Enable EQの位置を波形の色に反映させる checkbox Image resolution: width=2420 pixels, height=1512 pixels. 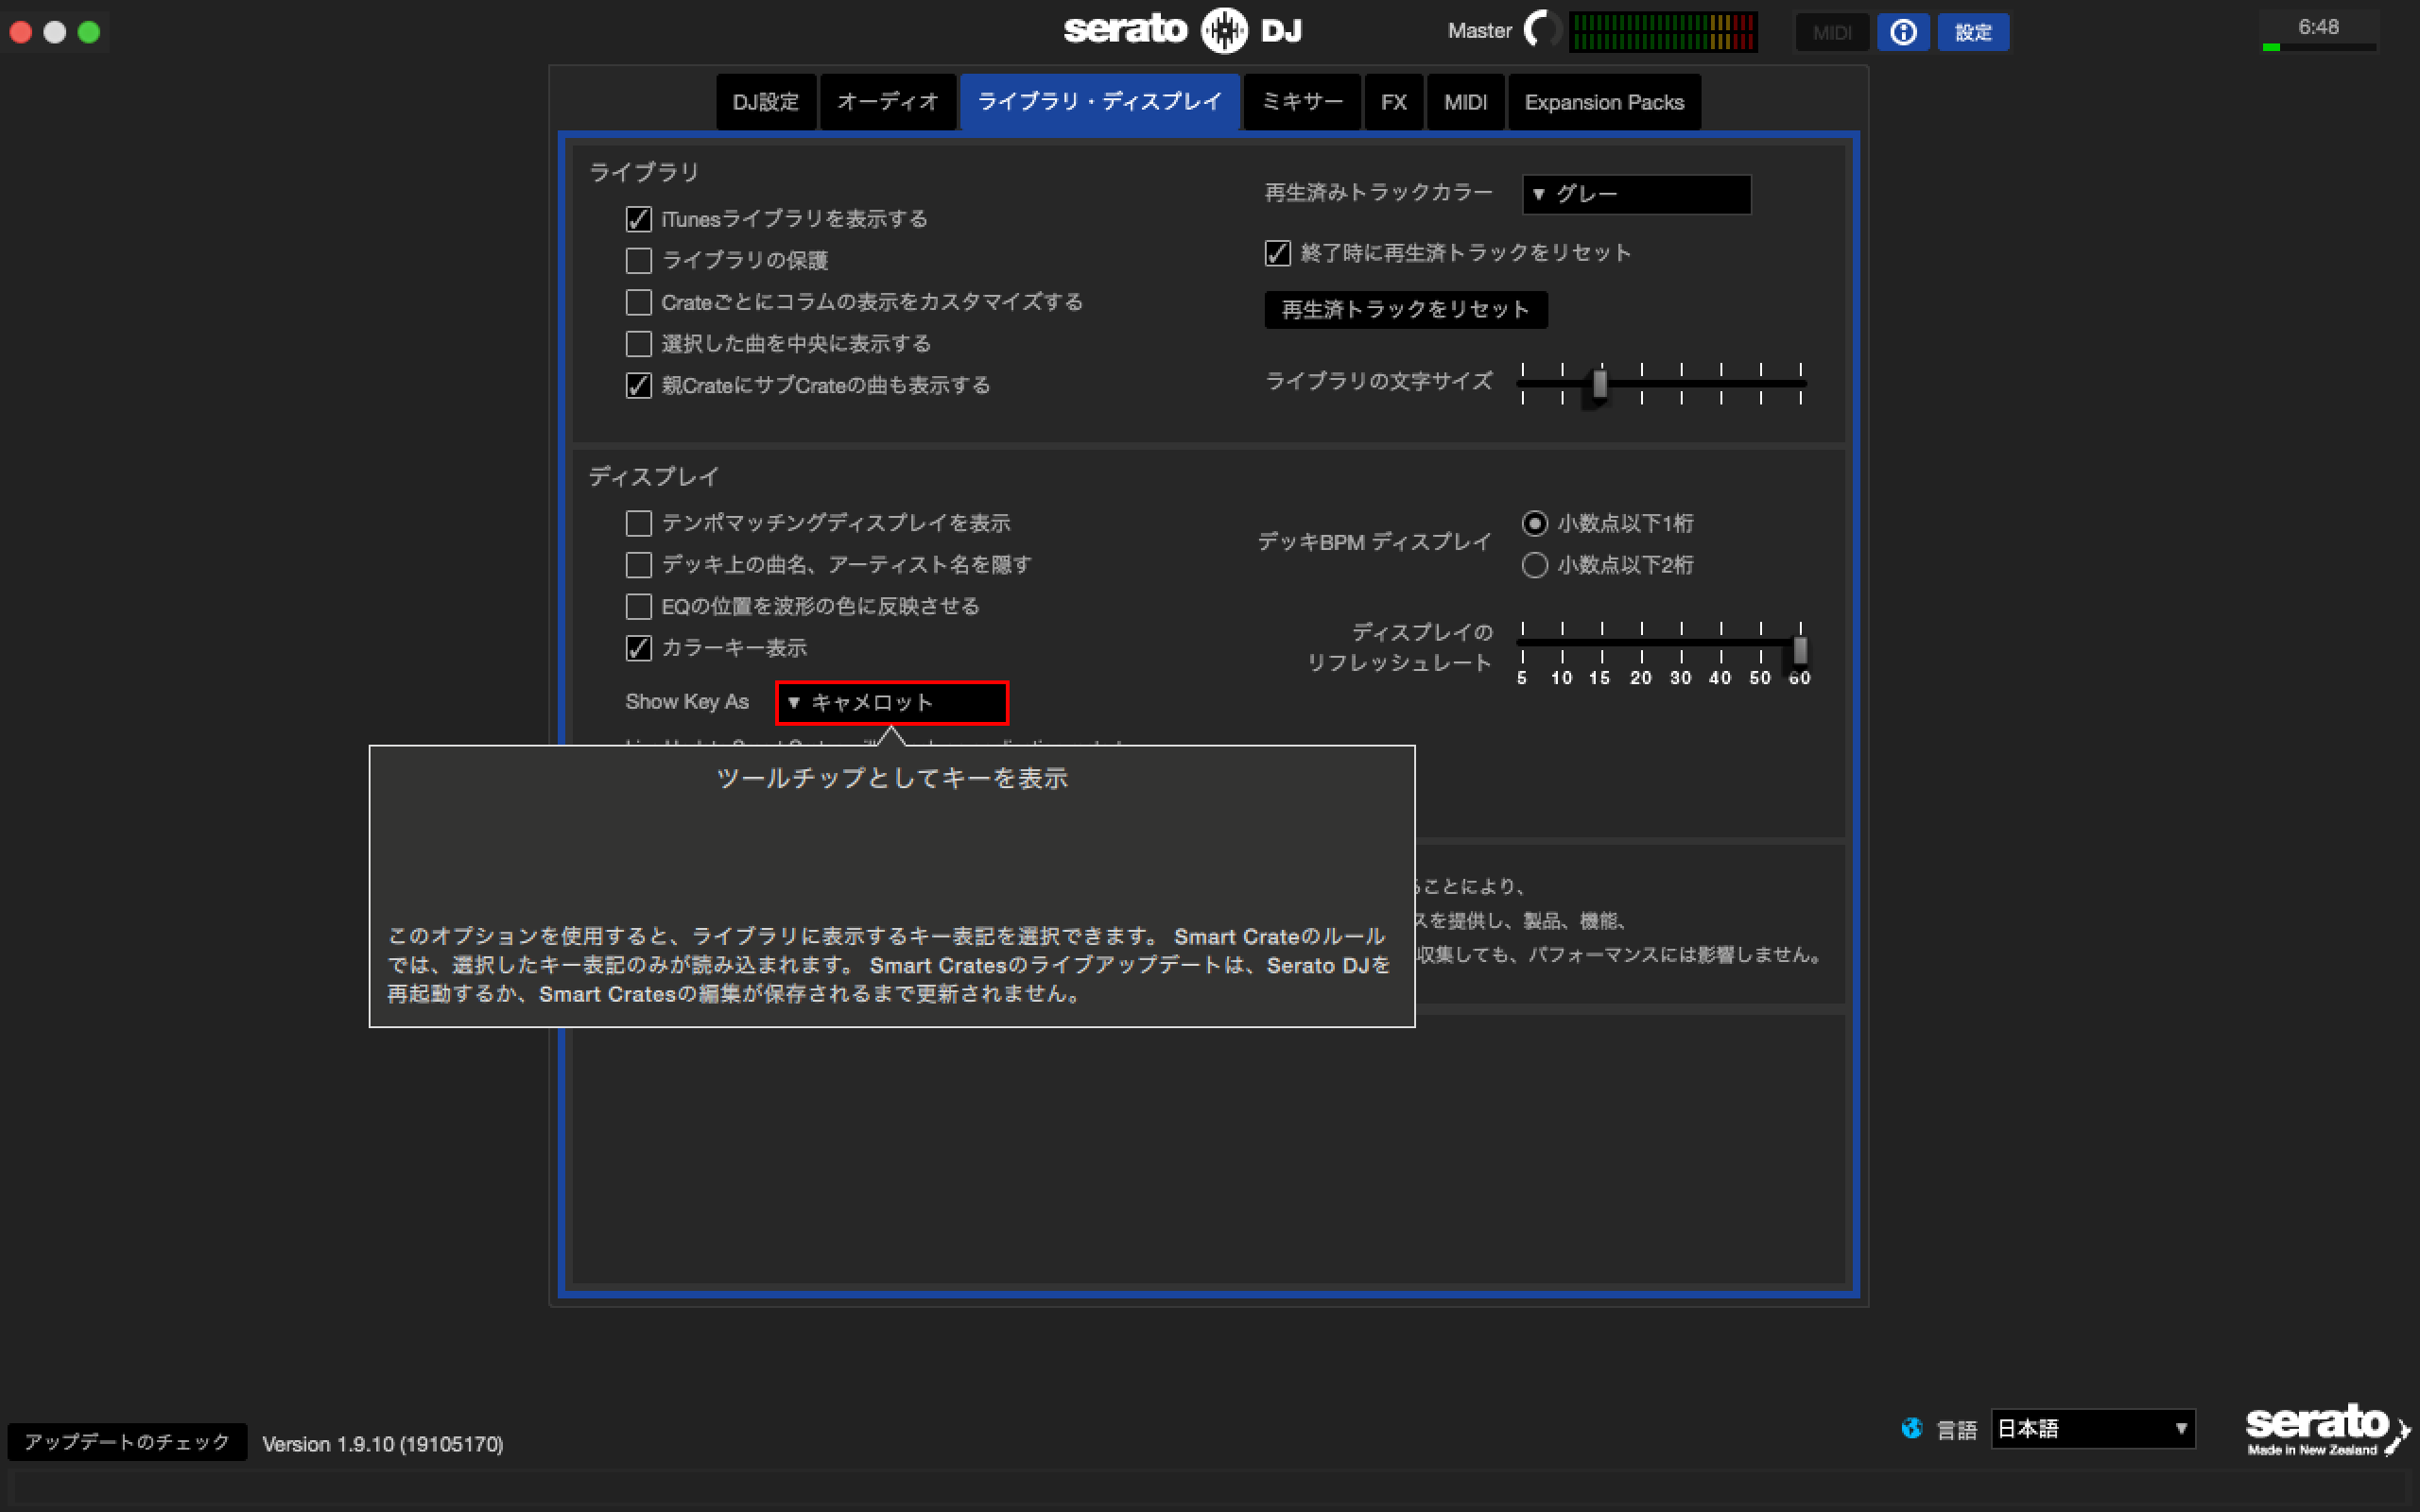pyautogui.click(x=638, y=607)
